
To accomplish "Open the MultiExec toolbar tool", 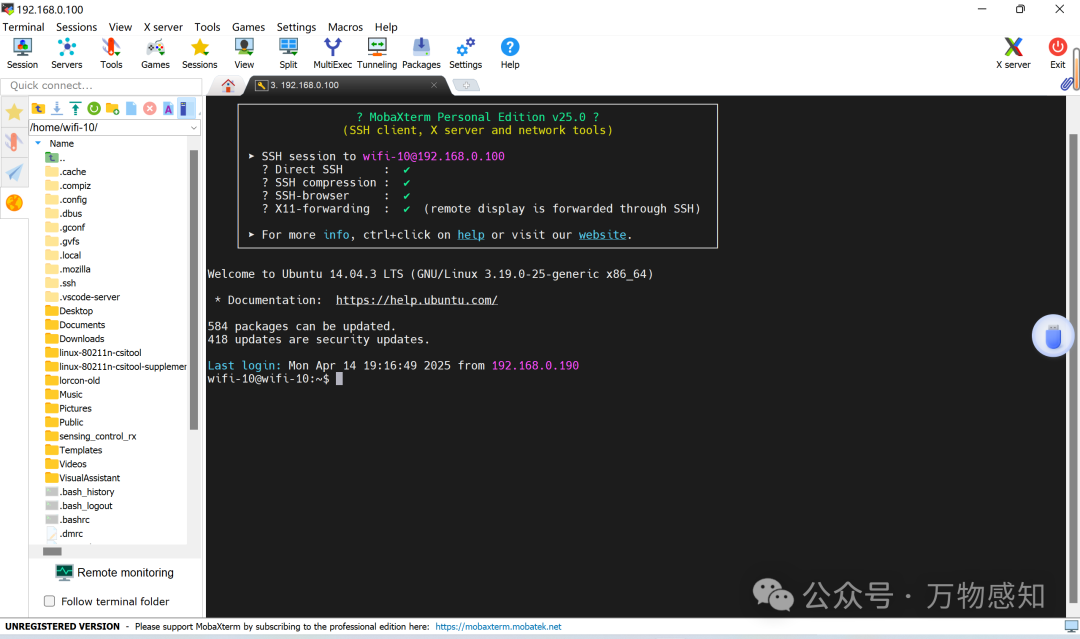I will pyautogui.click(x=332, y=52).
